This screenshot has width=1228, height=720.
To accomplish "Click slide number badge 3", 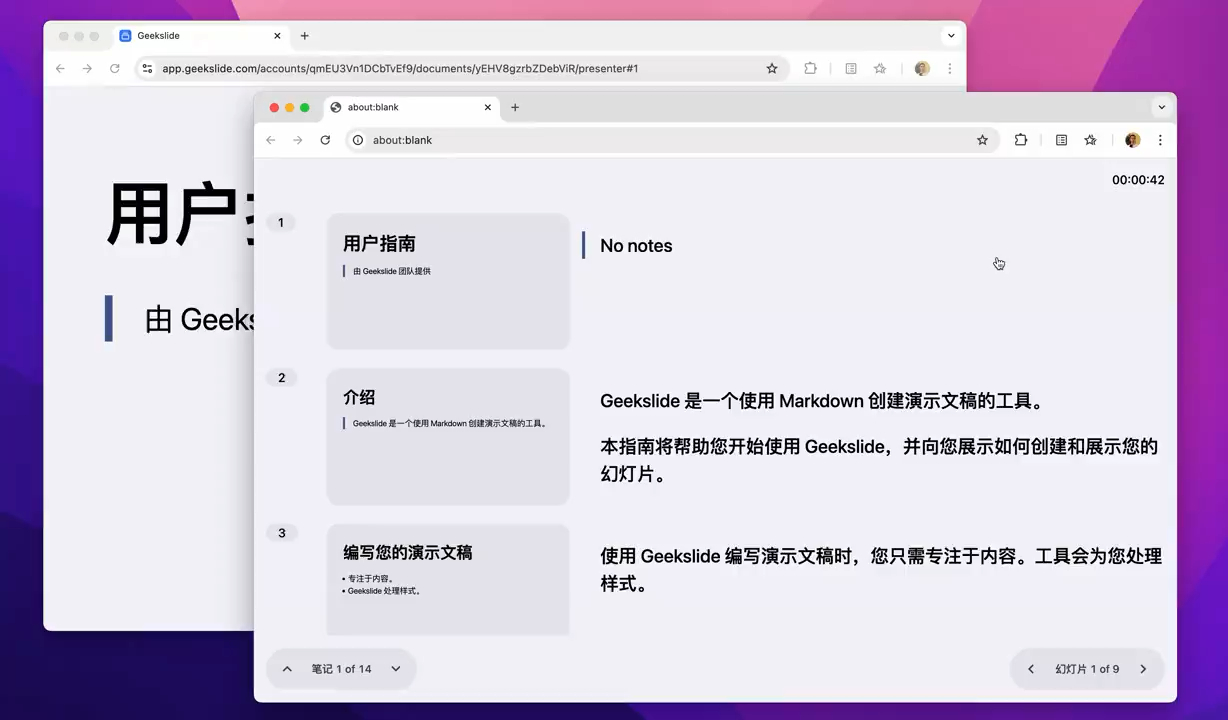I will point(281,533).
